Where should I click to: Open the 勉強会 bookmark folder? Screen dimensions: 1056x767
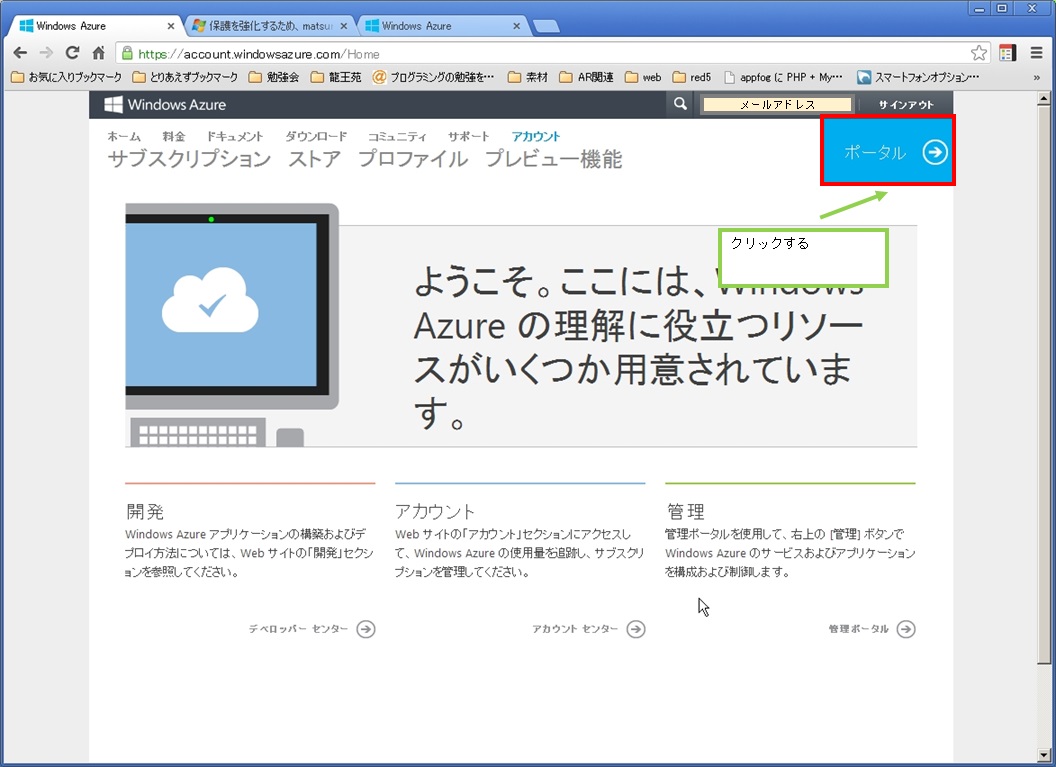(x=274, y=77)
